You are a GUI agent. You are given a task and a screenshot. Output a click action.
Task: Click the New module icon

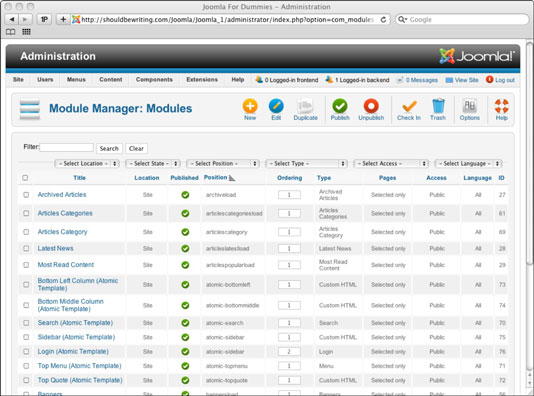[250, 106]
